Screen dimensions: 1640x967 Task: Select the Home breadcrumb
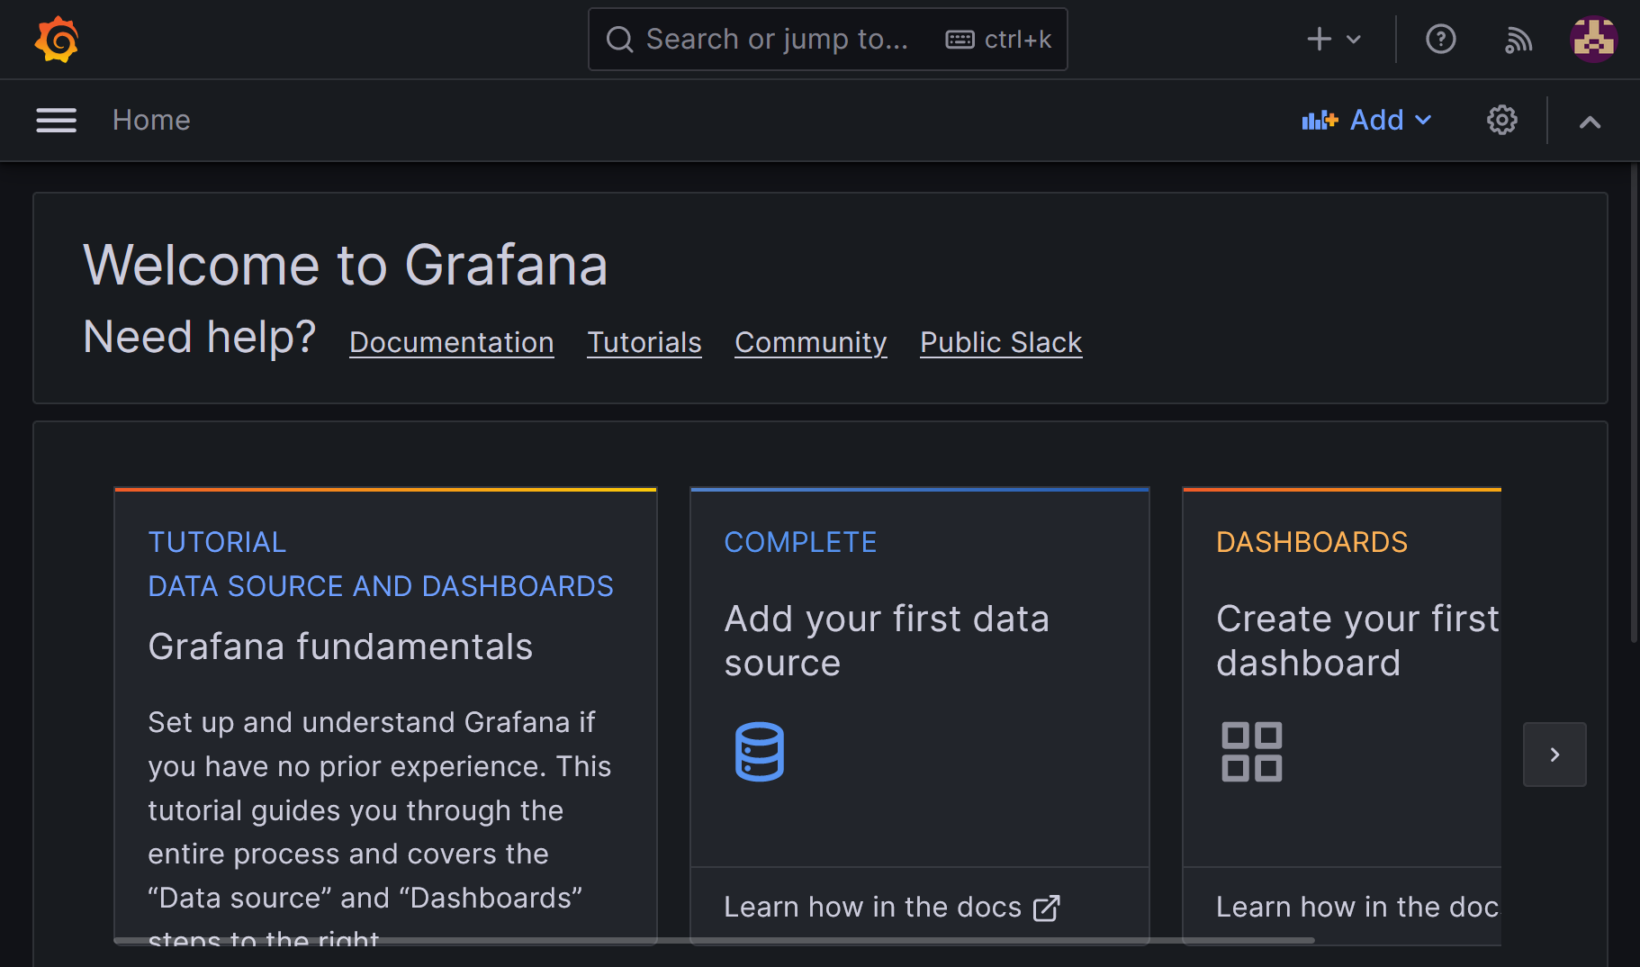pyautogui.click(x=151, y=119)
